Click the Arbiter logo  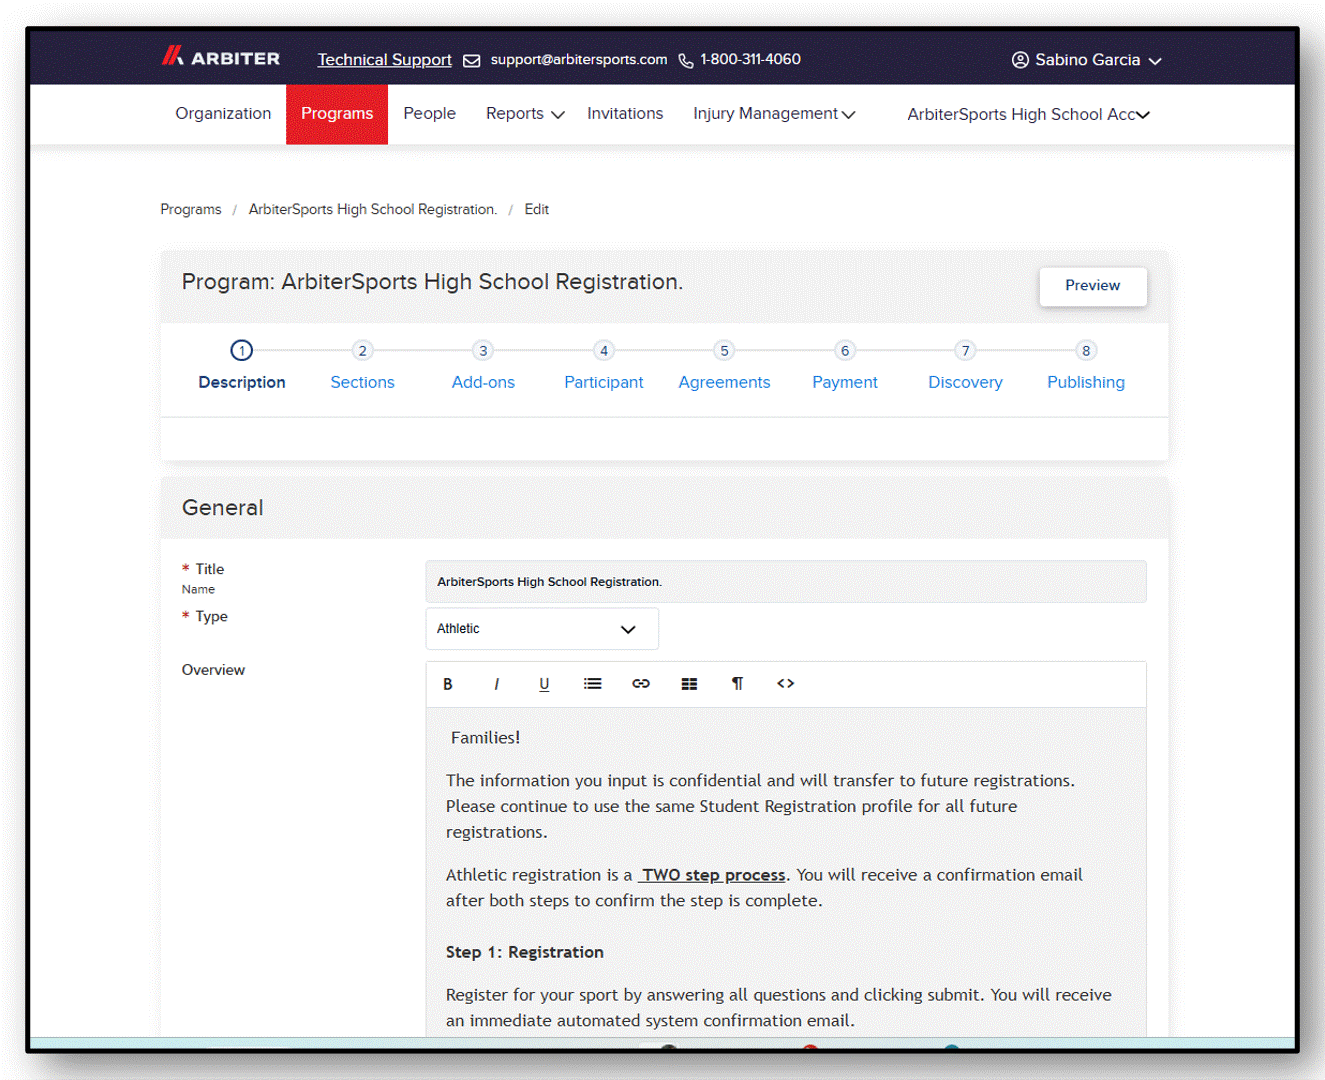pos(221,57)
